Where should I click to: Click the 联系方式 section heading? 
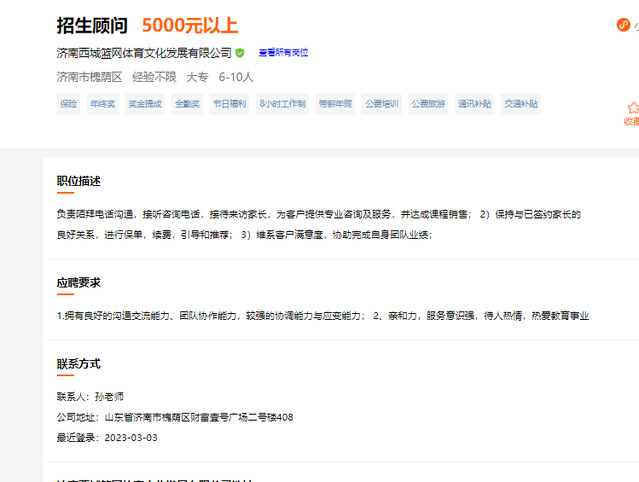(x=78, y=364)
